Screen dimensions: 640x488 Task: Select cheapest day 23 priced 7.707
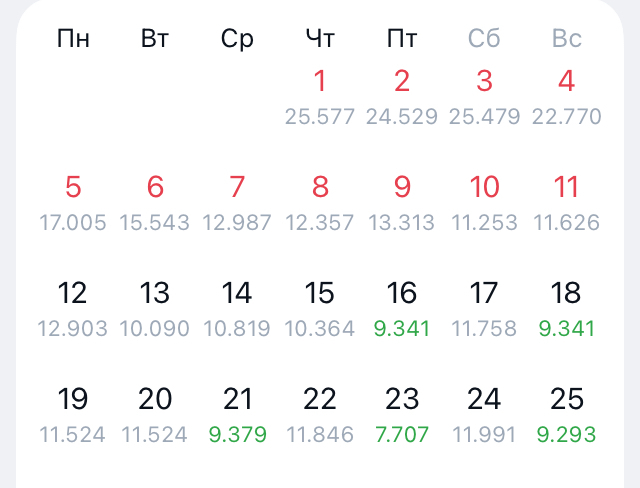click(402, 413)
